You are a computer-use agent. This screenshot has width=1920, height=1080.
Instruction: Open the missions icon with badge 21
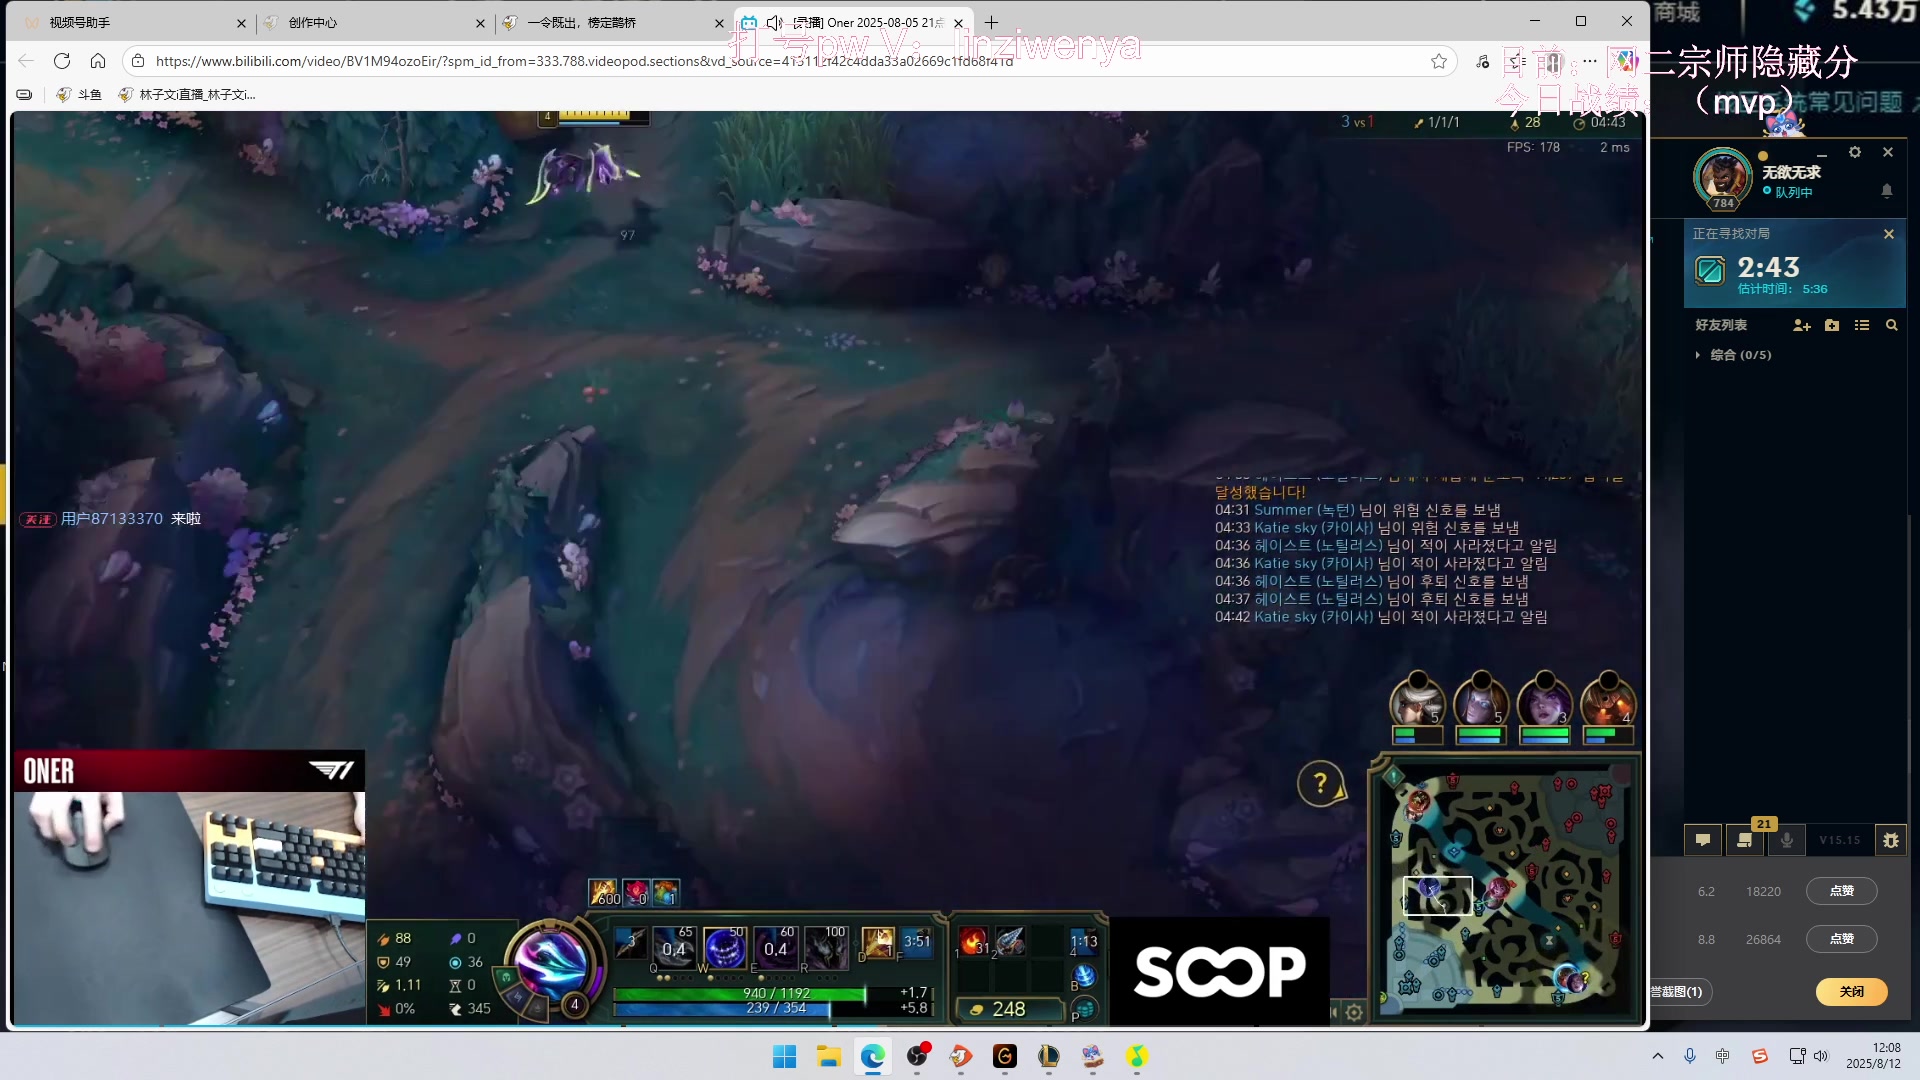(x=1745, y=840)
